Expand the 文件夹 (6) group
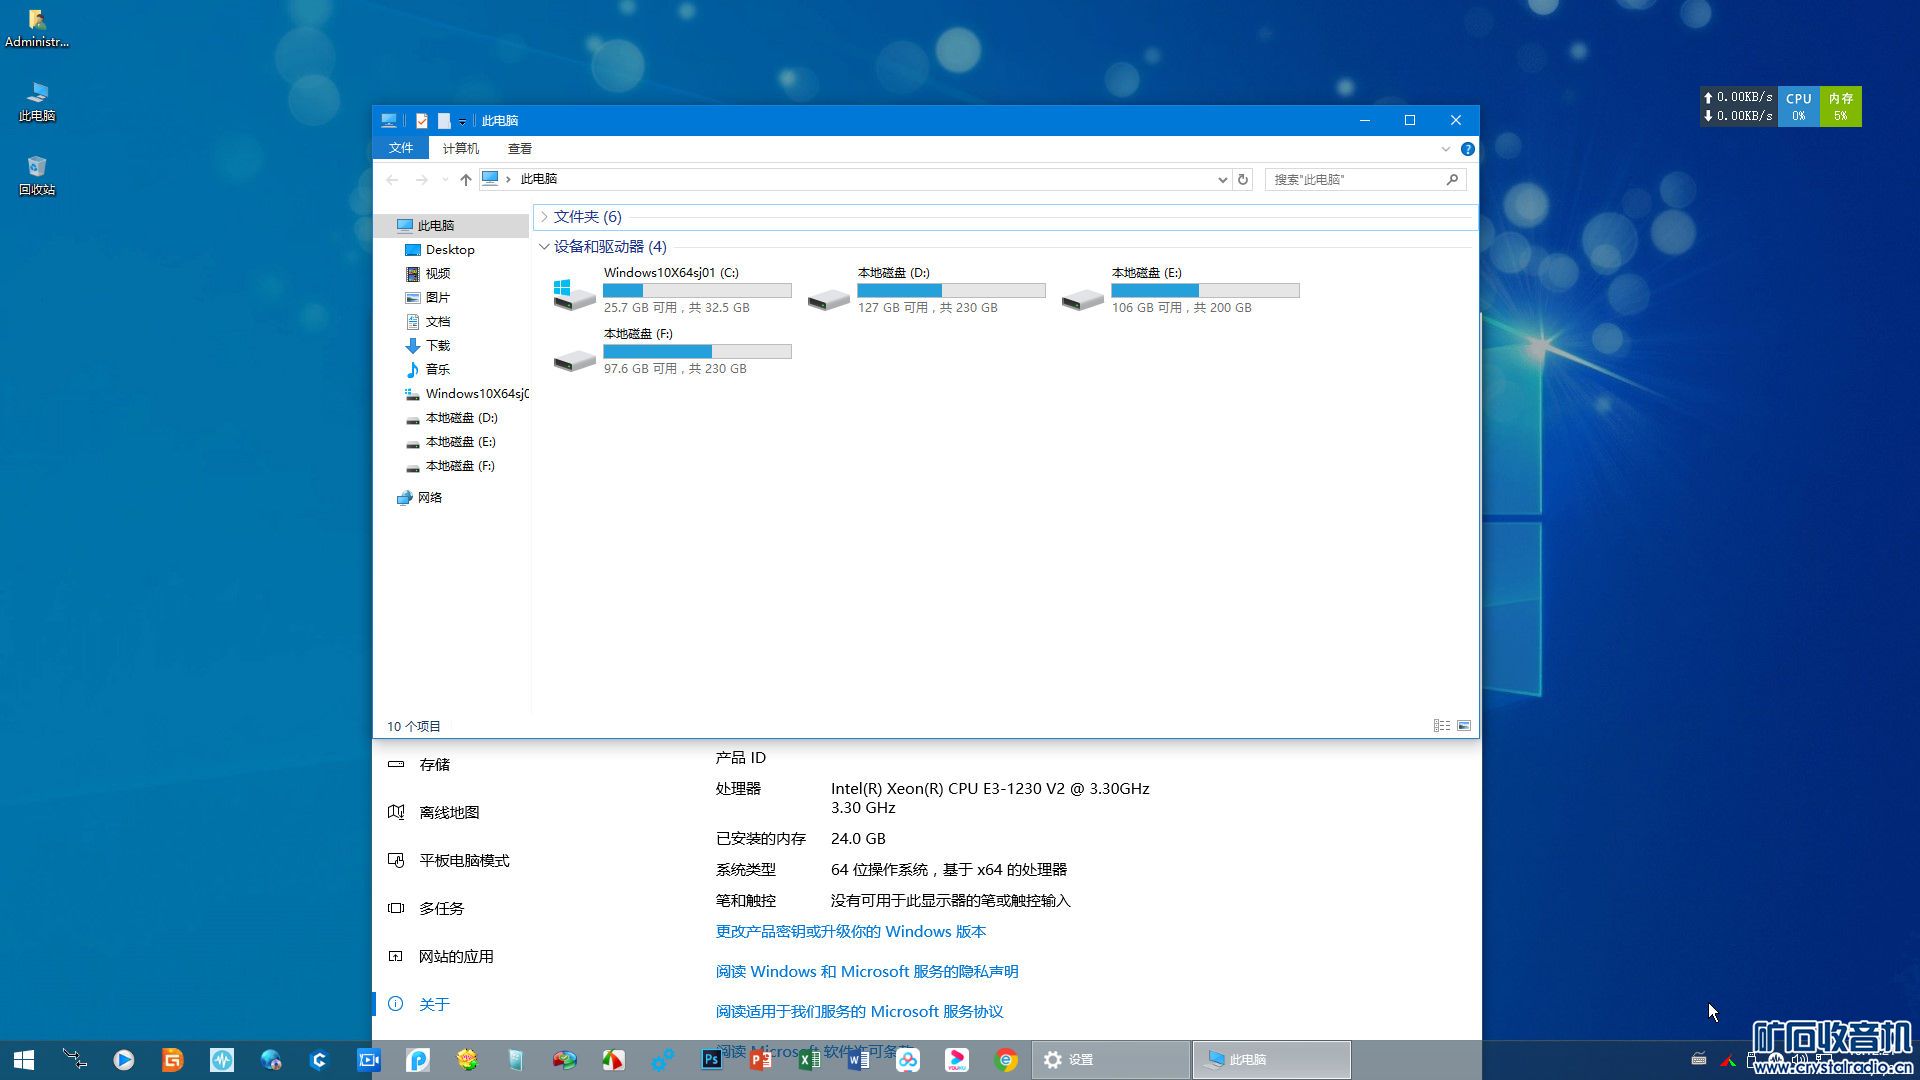The width and height of the screenshot is (1920, 1080). (545, 217)
